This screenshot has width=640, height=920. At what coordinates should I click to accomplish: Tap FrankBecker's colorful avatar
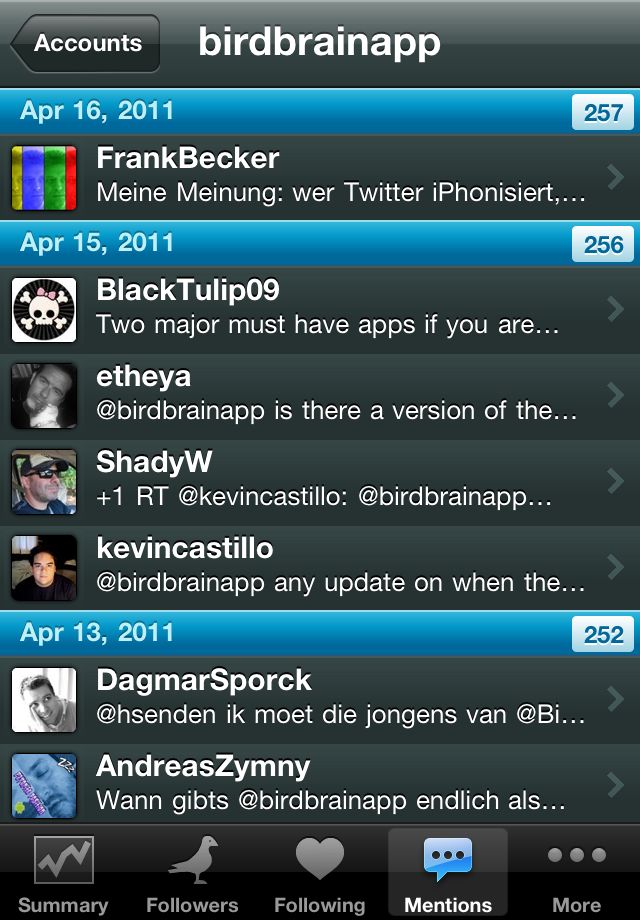click(x=44, y=178)
